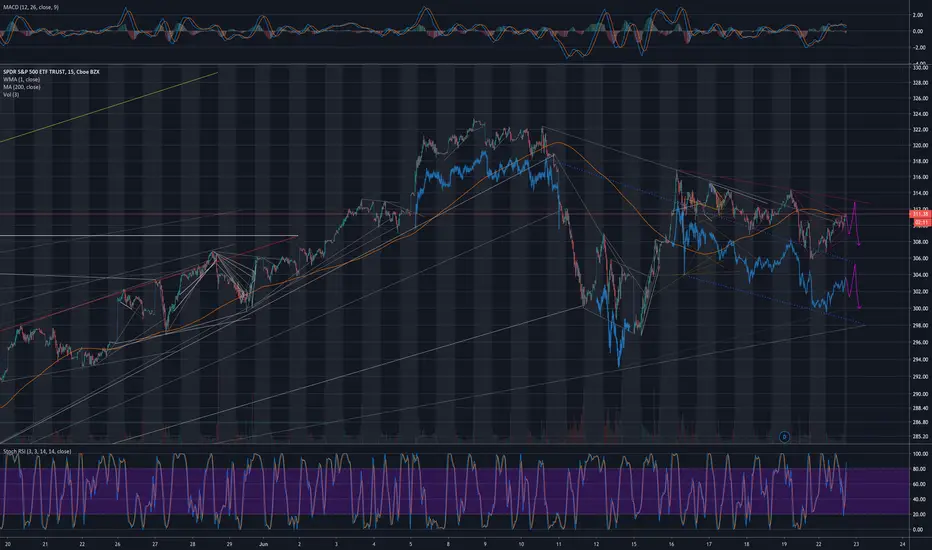
Task: Click date 16 on the time axis
Action: point(671,543)
